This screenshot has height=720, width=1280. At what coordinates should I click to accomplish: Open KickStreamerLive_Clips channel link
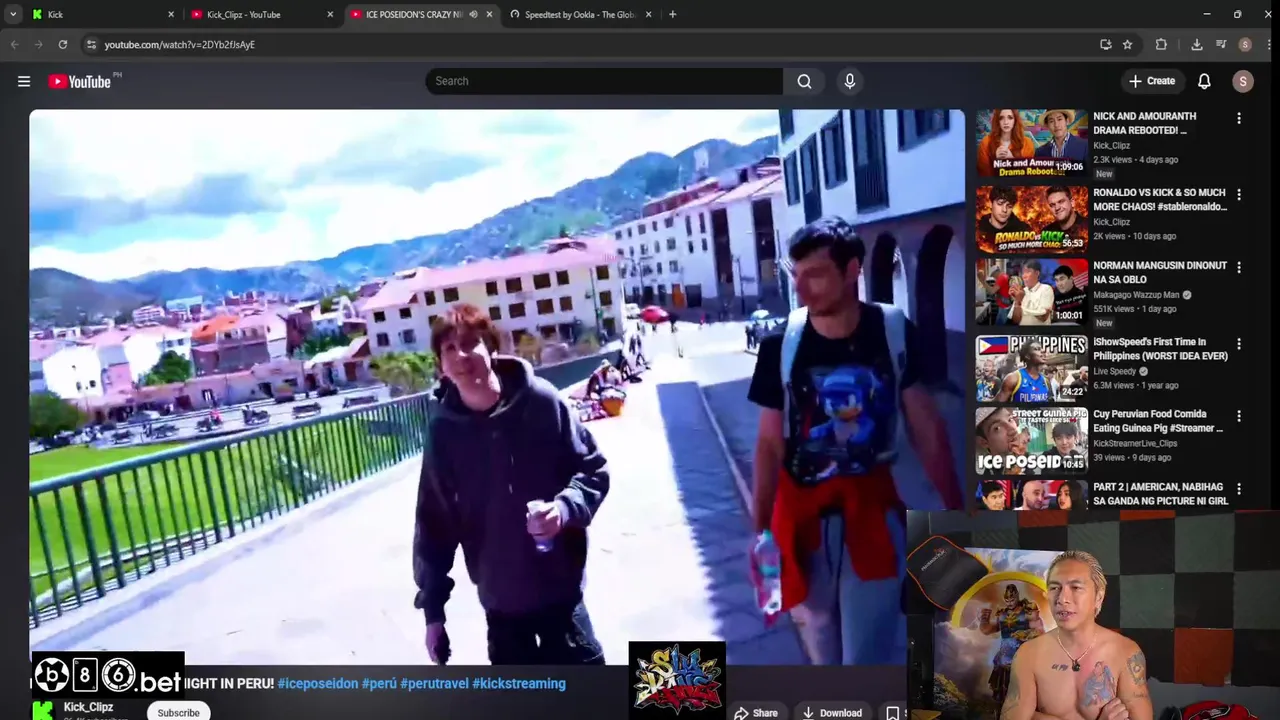point(1135,443)
